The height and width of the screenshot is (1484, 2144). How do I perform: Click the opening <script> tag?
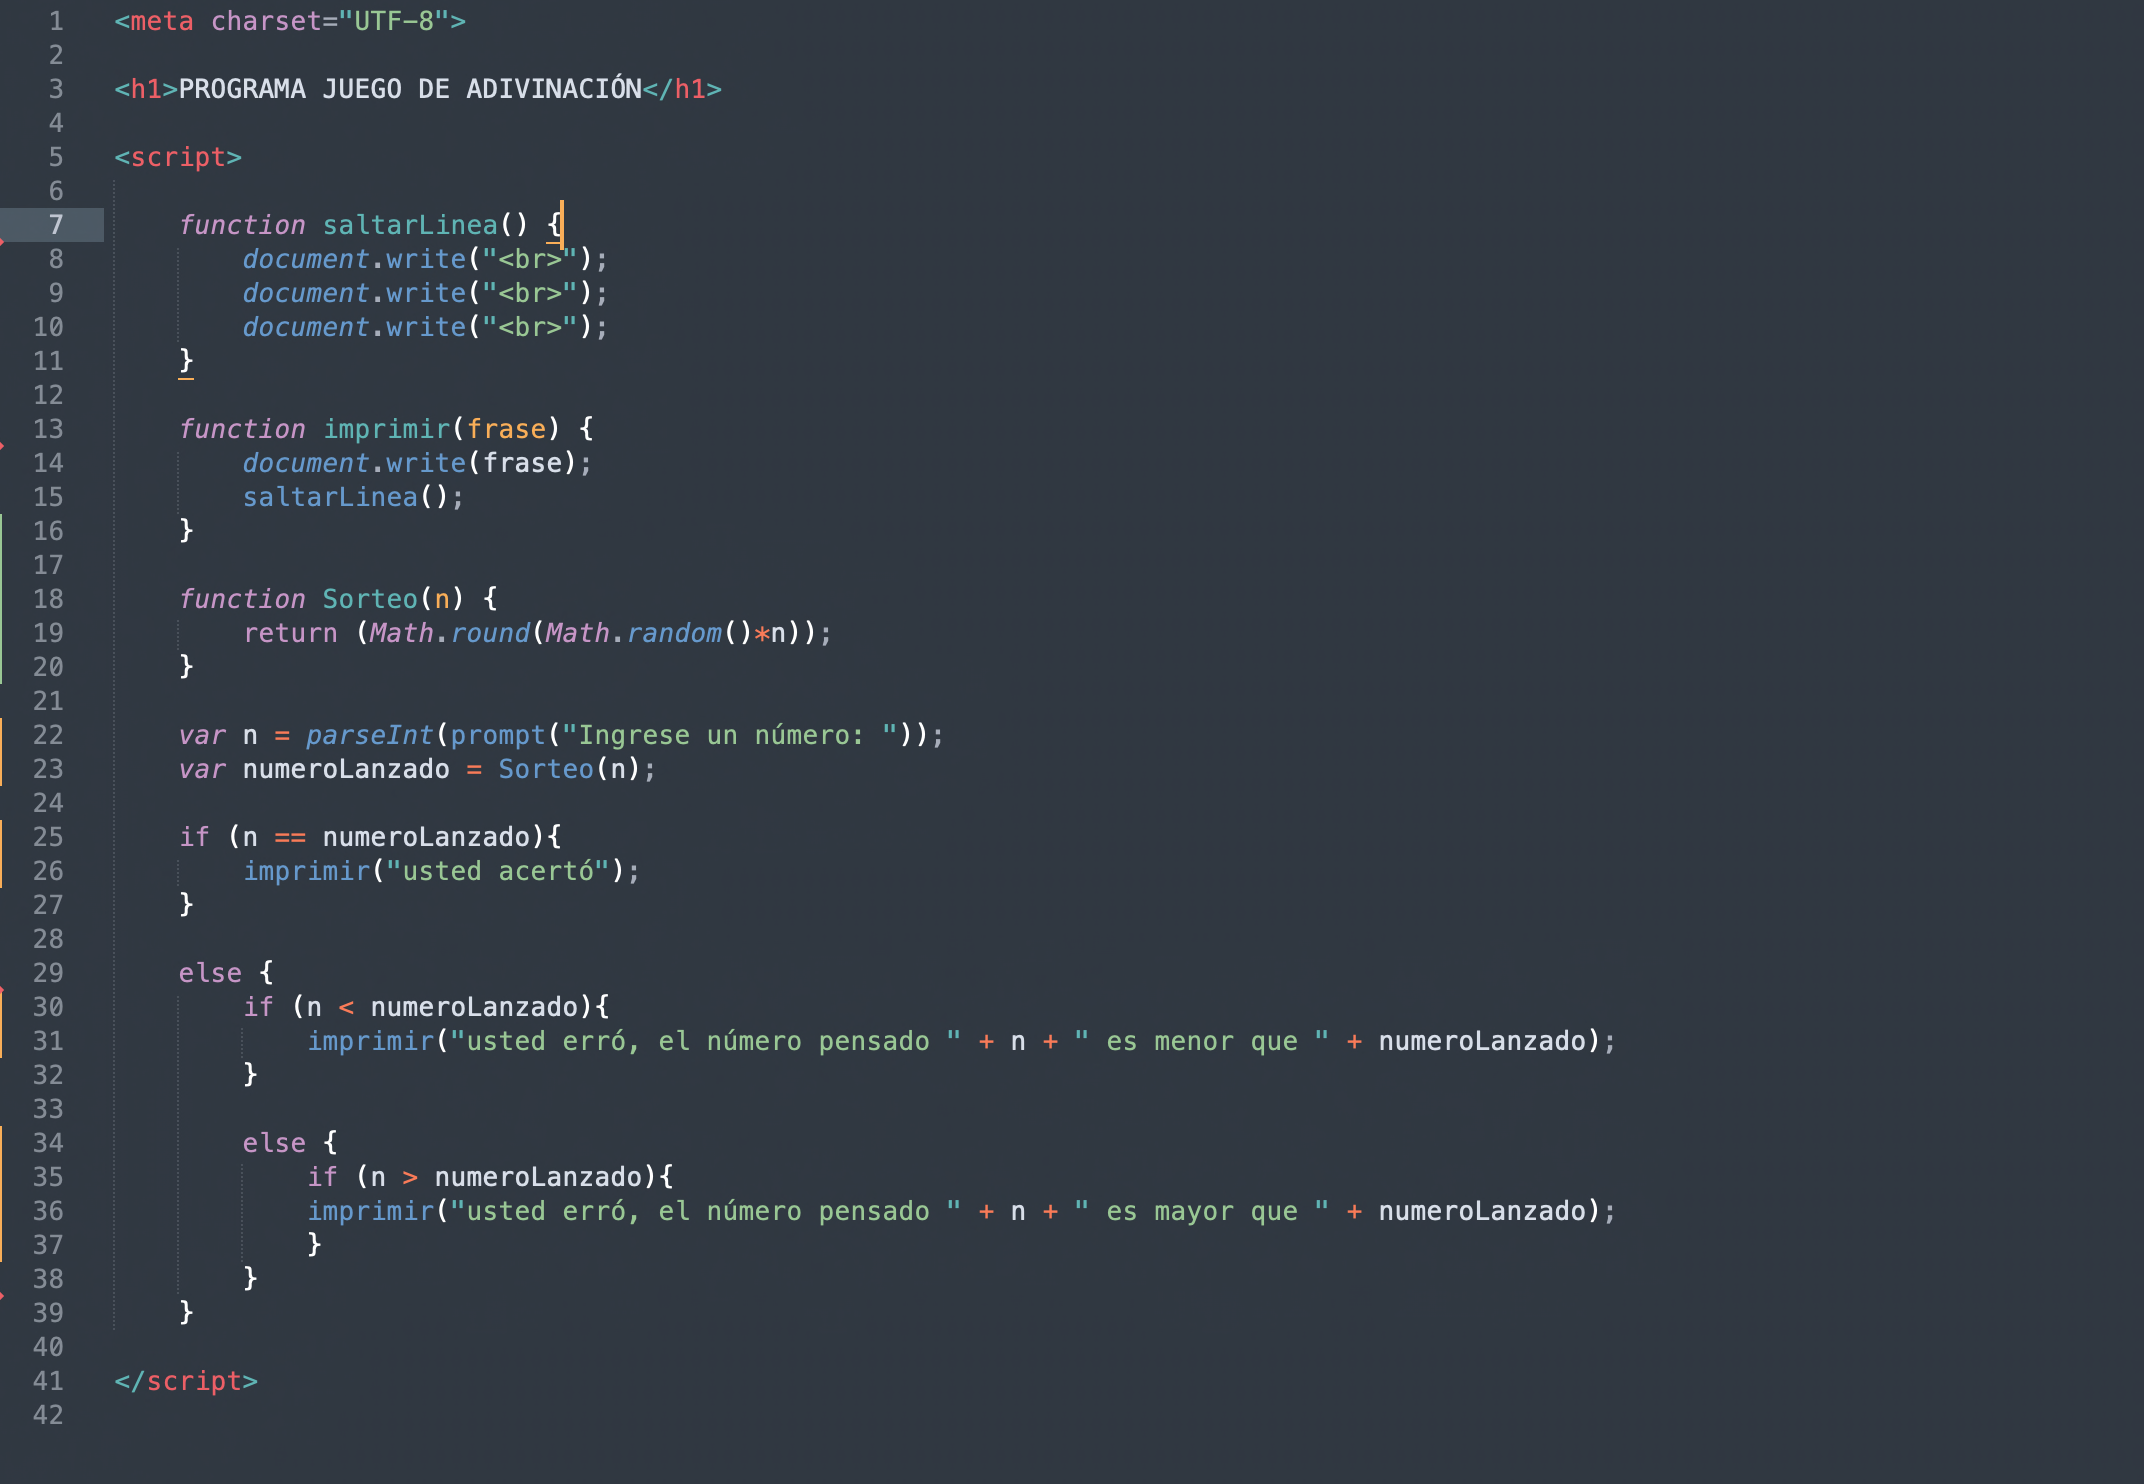(x=178, y=157)
